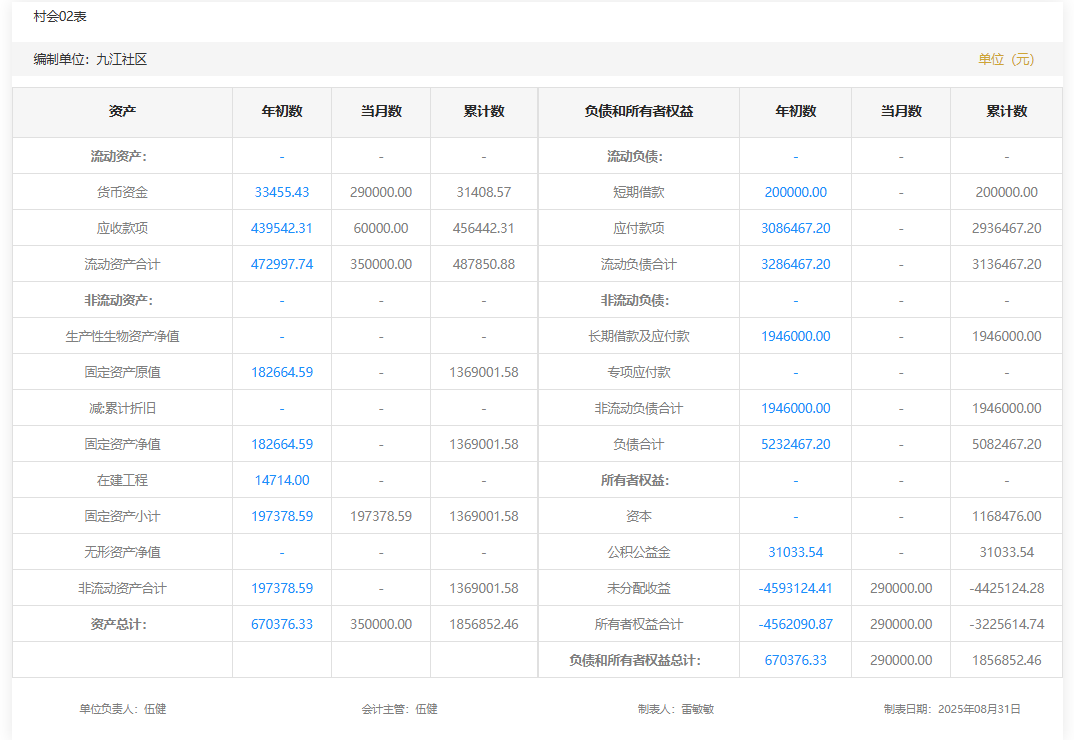This screenshot has height=740, width=1074.
Task: Select the 货币资金 monthly value 290000.00
Action: pyautogui.click(x=381, y=192)
